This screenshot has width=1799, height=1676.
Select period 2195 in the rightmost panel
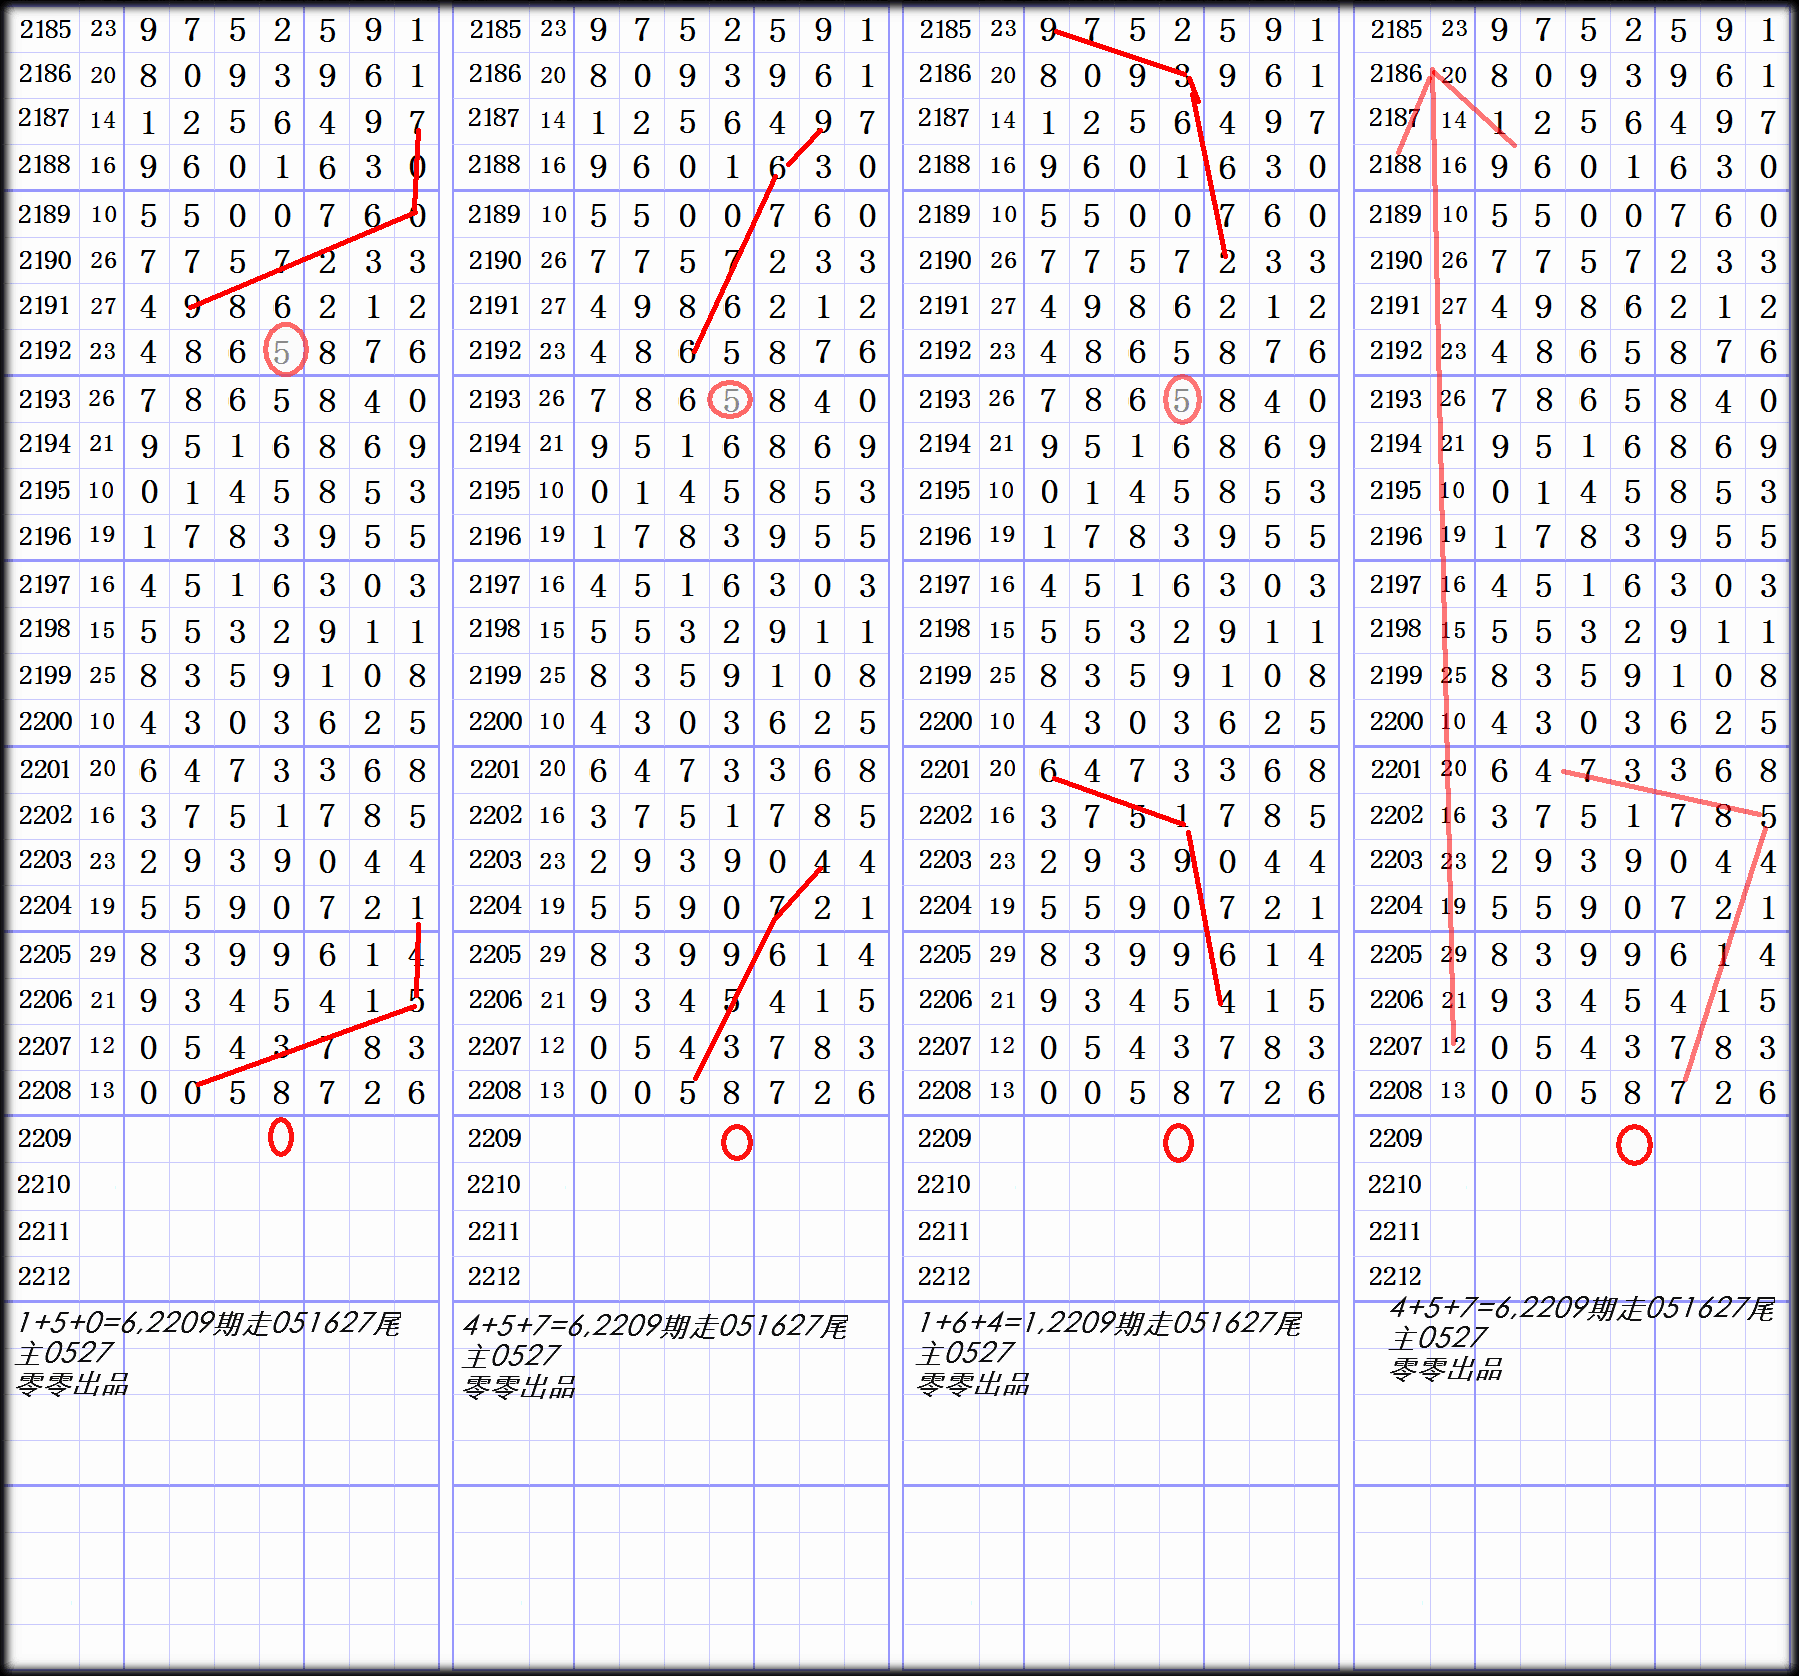1397,490
